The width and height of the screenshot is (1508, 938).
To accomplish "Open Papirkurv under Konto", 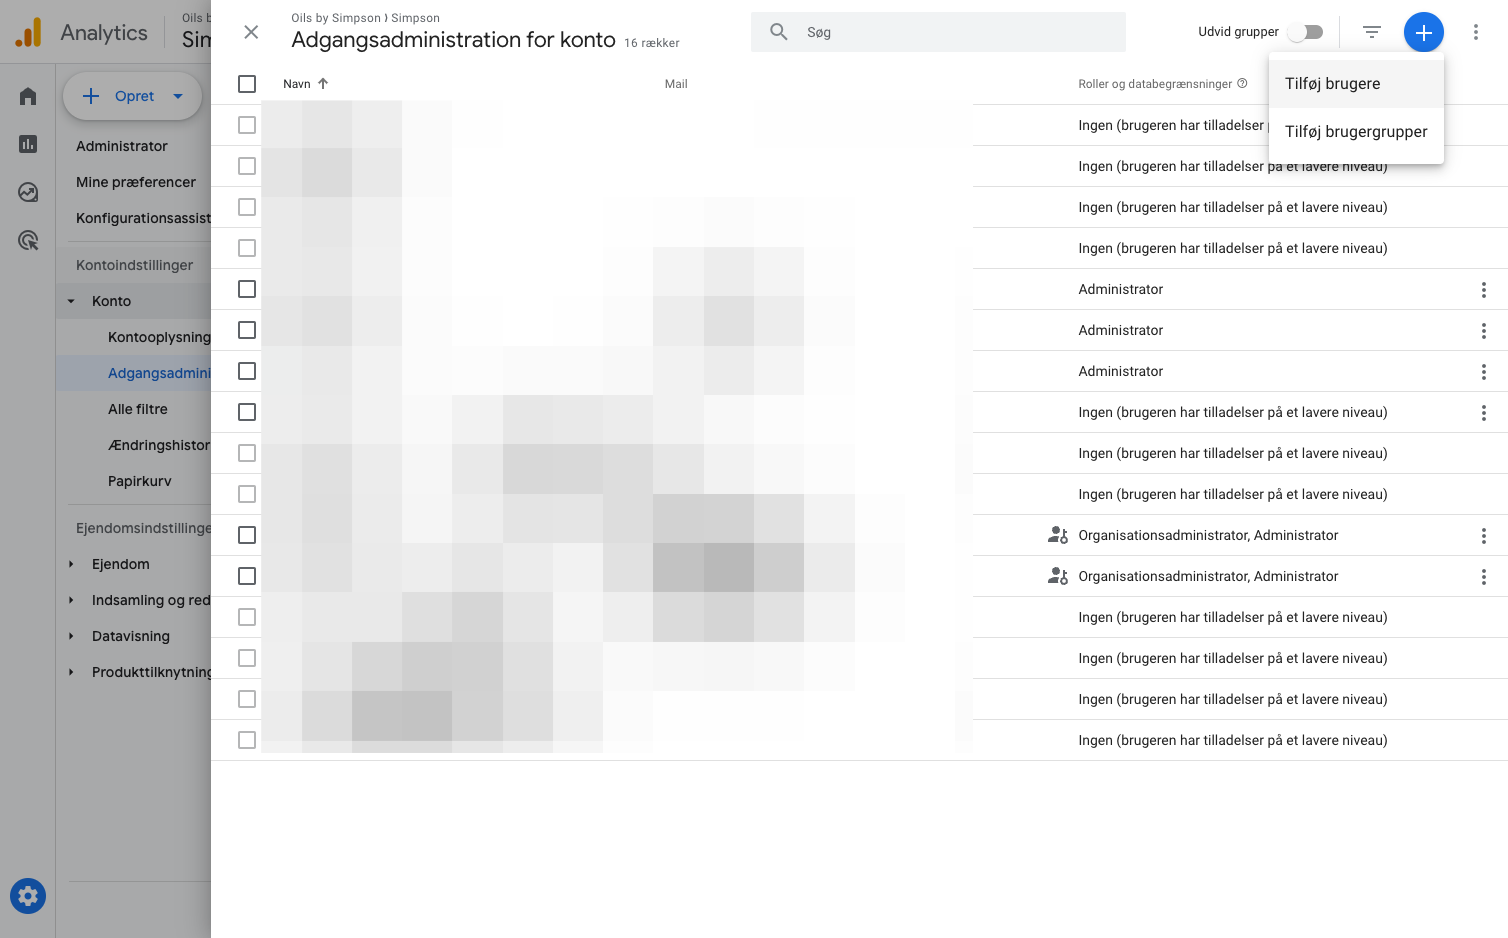I will point(140,481).
